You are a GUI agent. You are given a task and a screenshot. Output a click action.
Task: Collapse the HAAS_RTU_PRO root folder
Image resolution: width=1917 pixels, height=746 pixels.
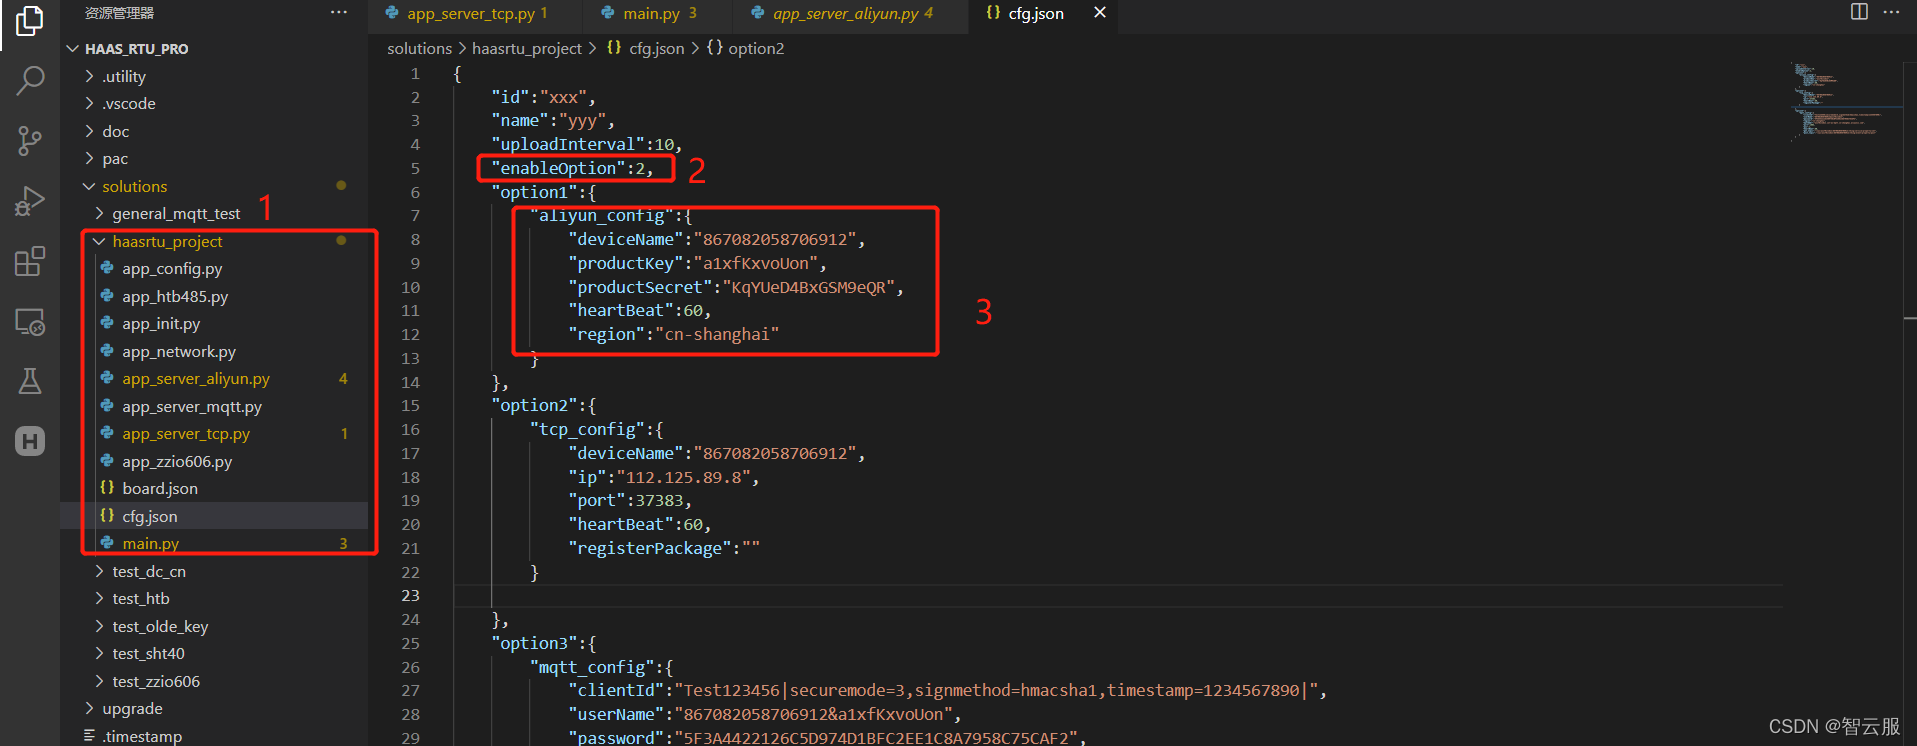point(137,48)
